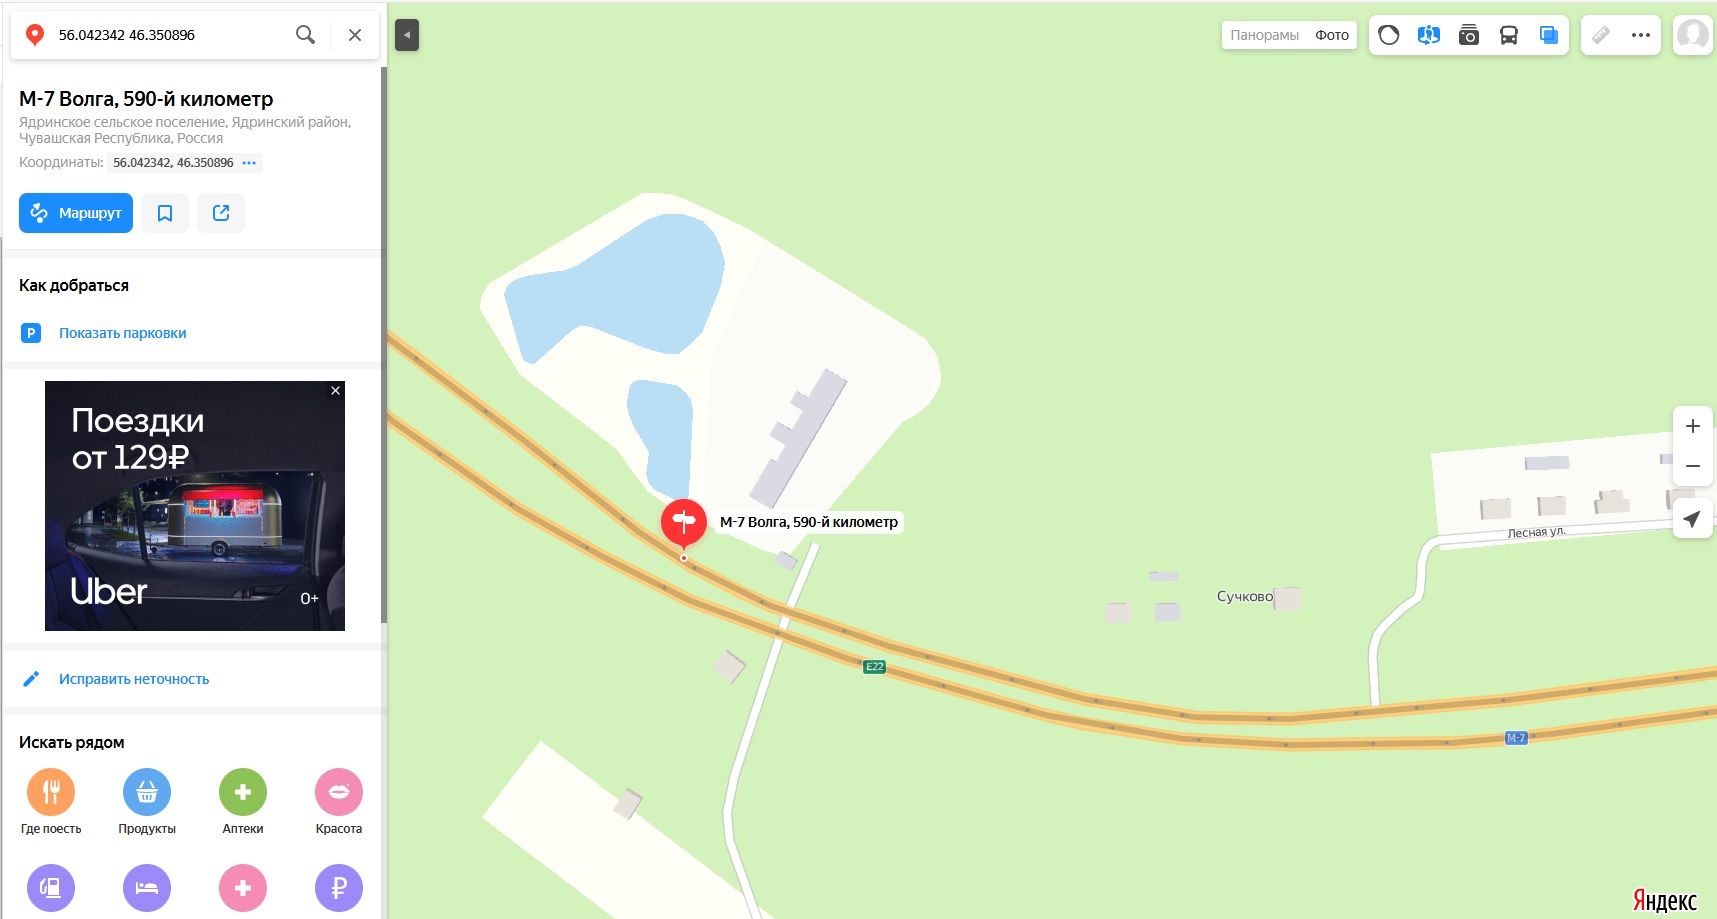Screen dimensions: 1717x919
Task: Select the ruler measurement tool
Action: (x=1601, y=35)
